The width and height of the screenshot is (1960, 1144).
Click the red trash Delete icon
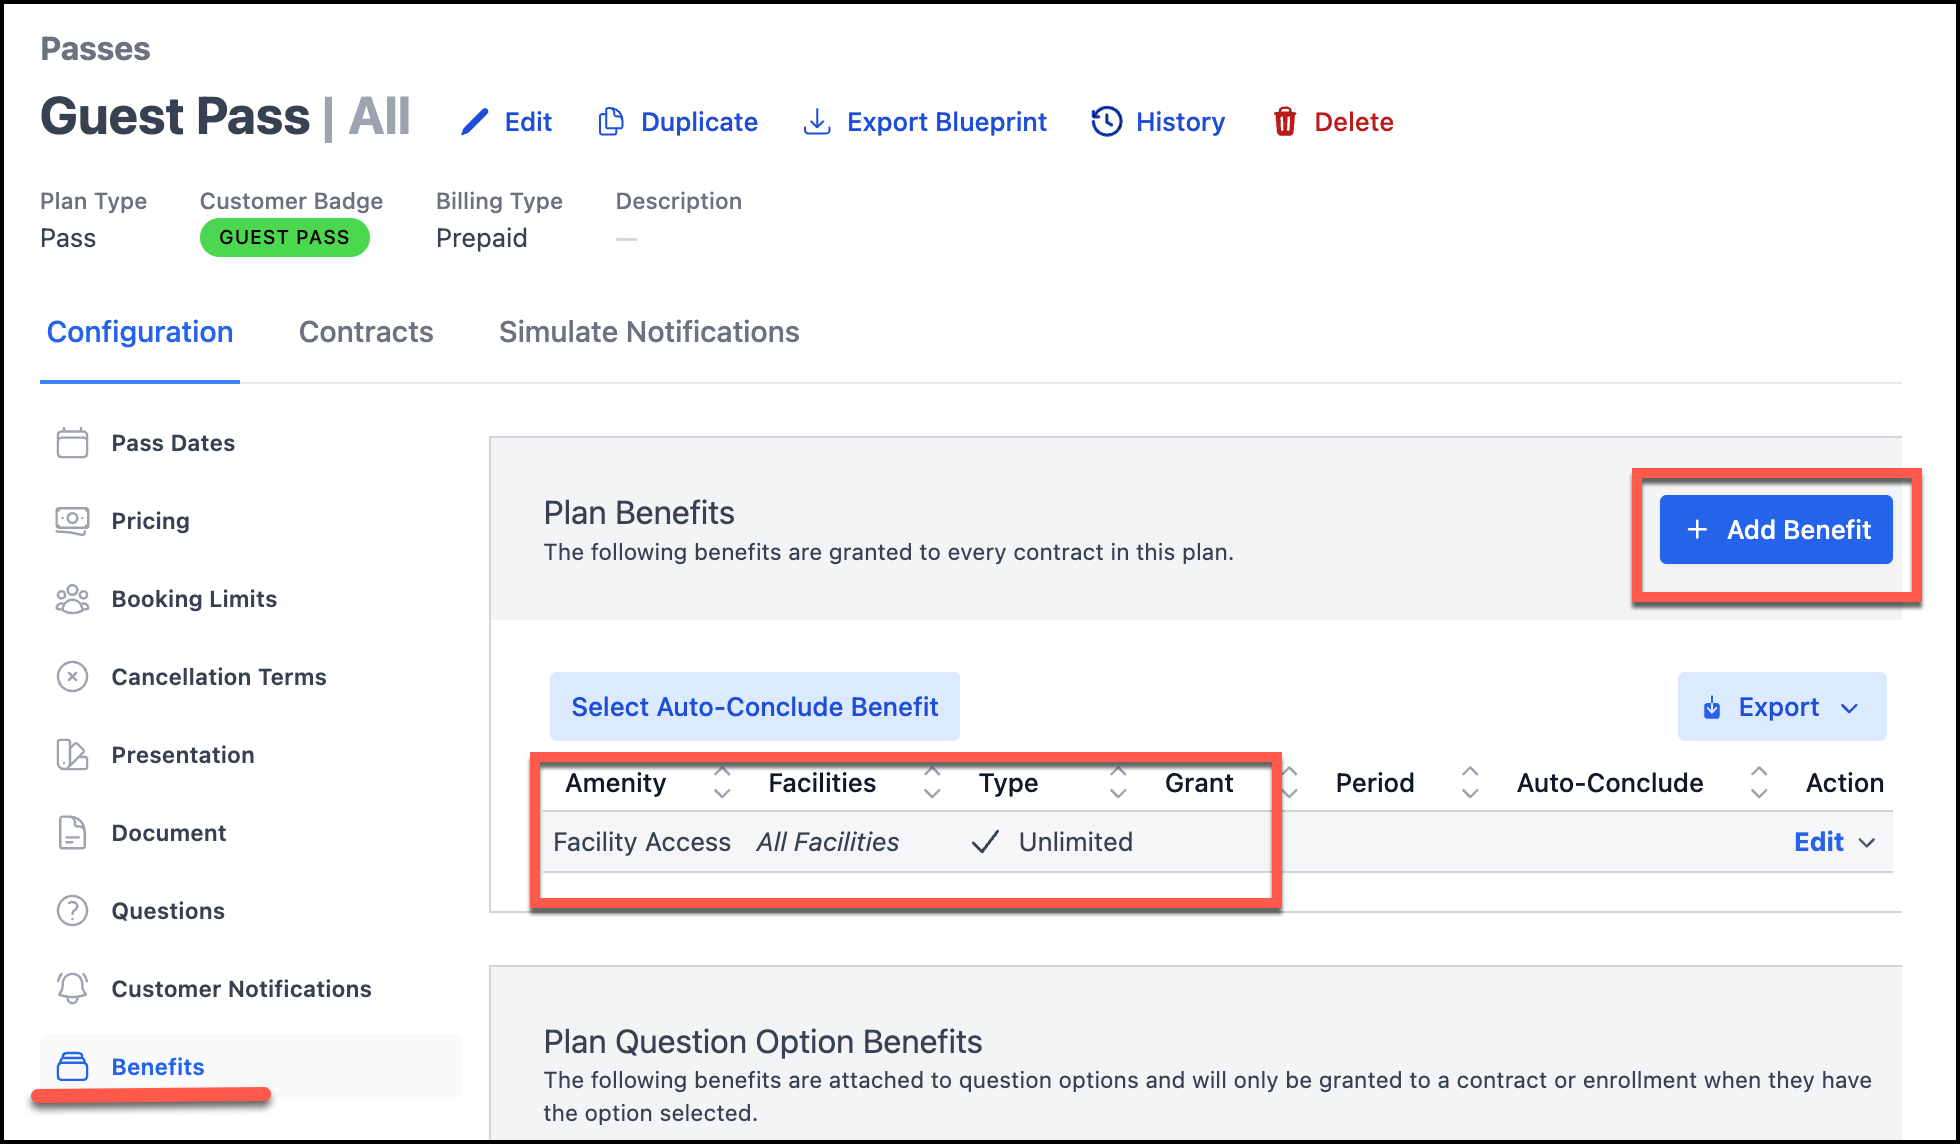[x=1284, y=122]
